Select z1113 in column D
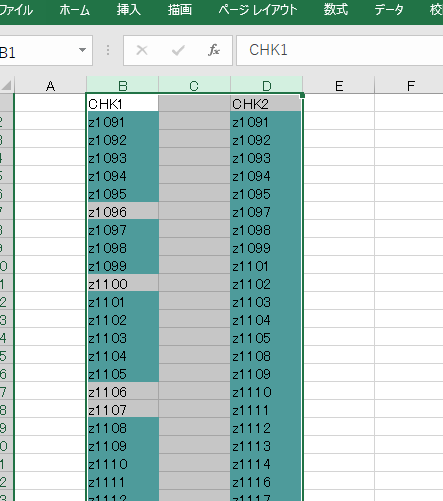The image size is (443, 501). pyautogui.click(x=266, y=446)
